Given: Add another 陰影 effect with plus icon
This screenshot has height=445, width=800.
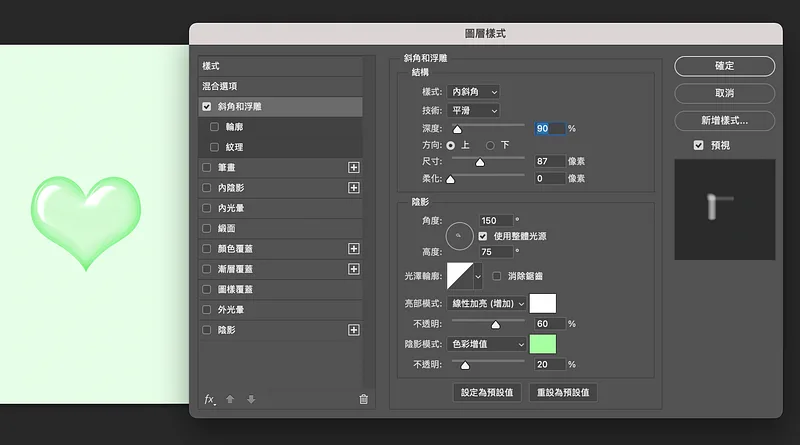Looking at the screenshot, I should pyautogui.click(x=354, y=330).
